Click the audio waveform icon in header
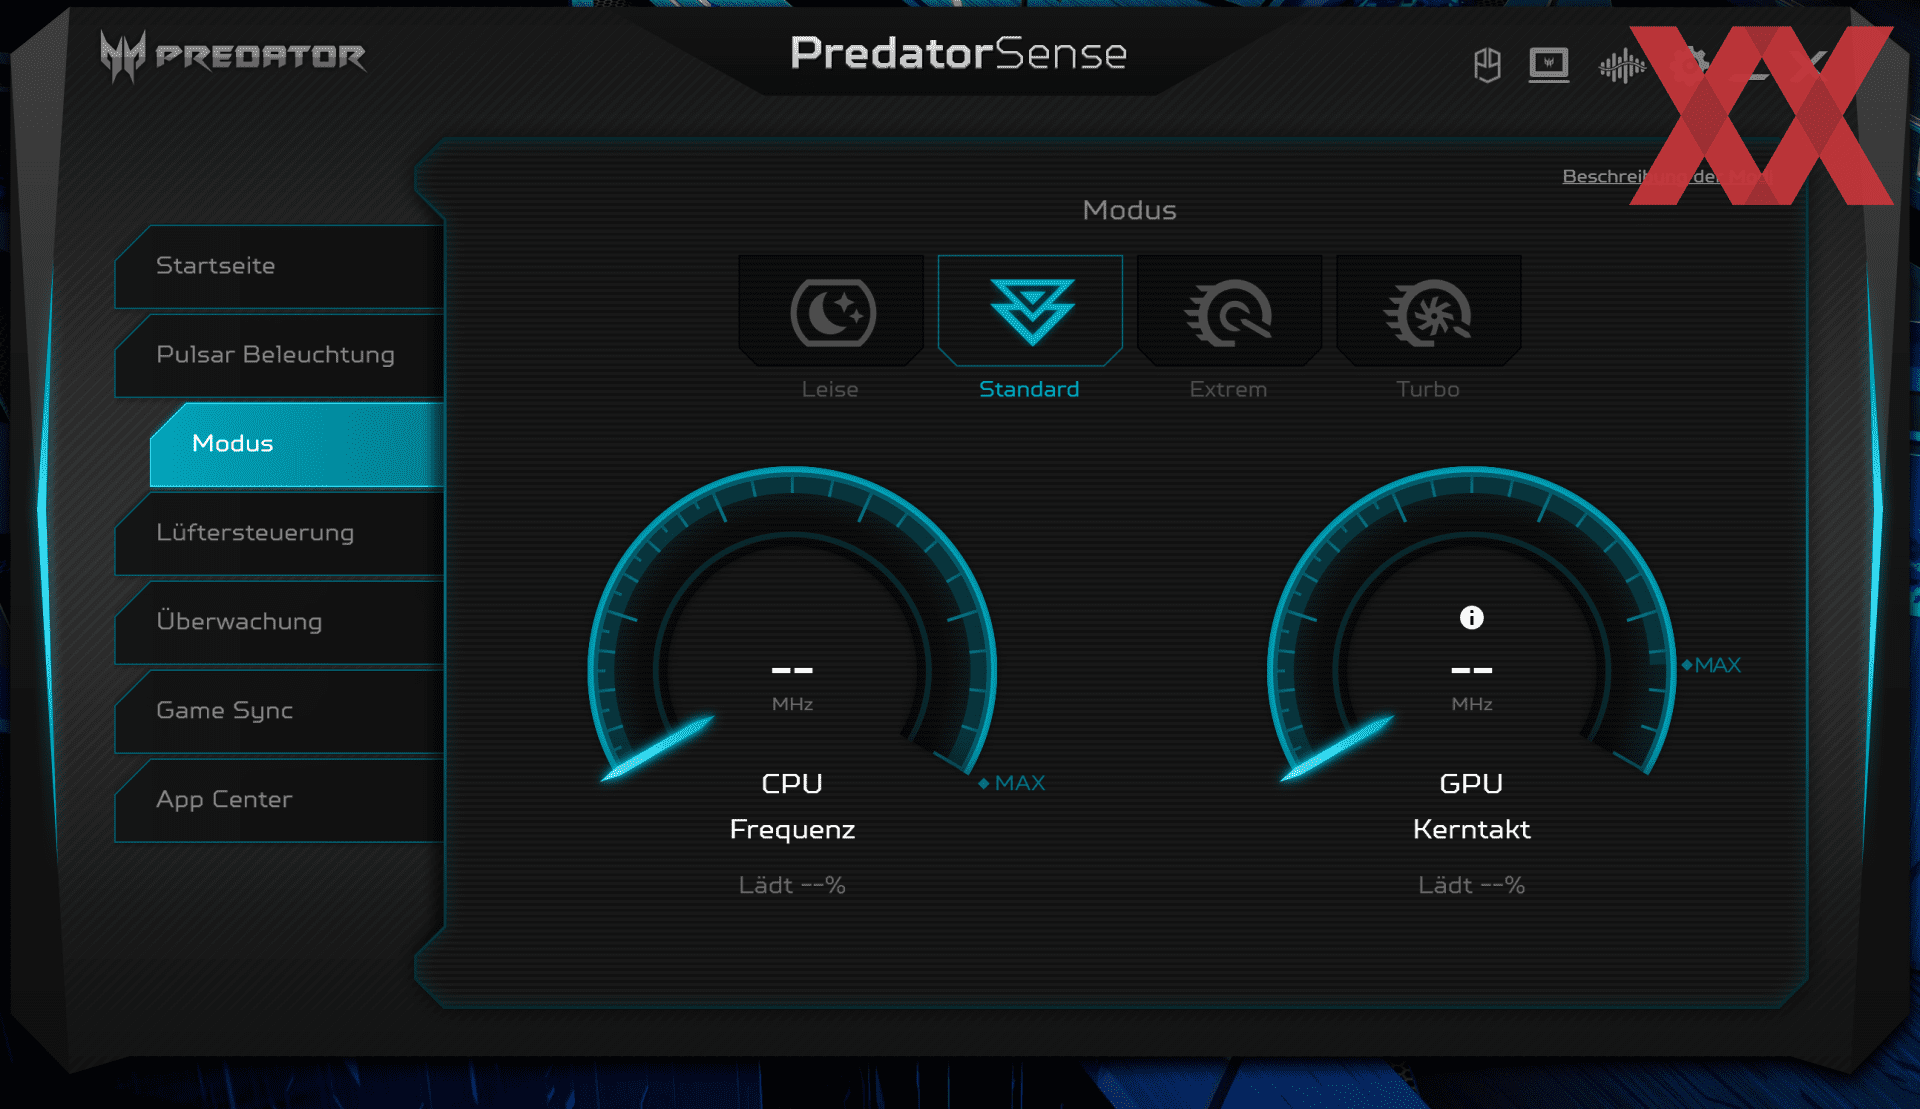Image resolution: width=1920 pixels, height=1109 pixels. click(1621, 67)
